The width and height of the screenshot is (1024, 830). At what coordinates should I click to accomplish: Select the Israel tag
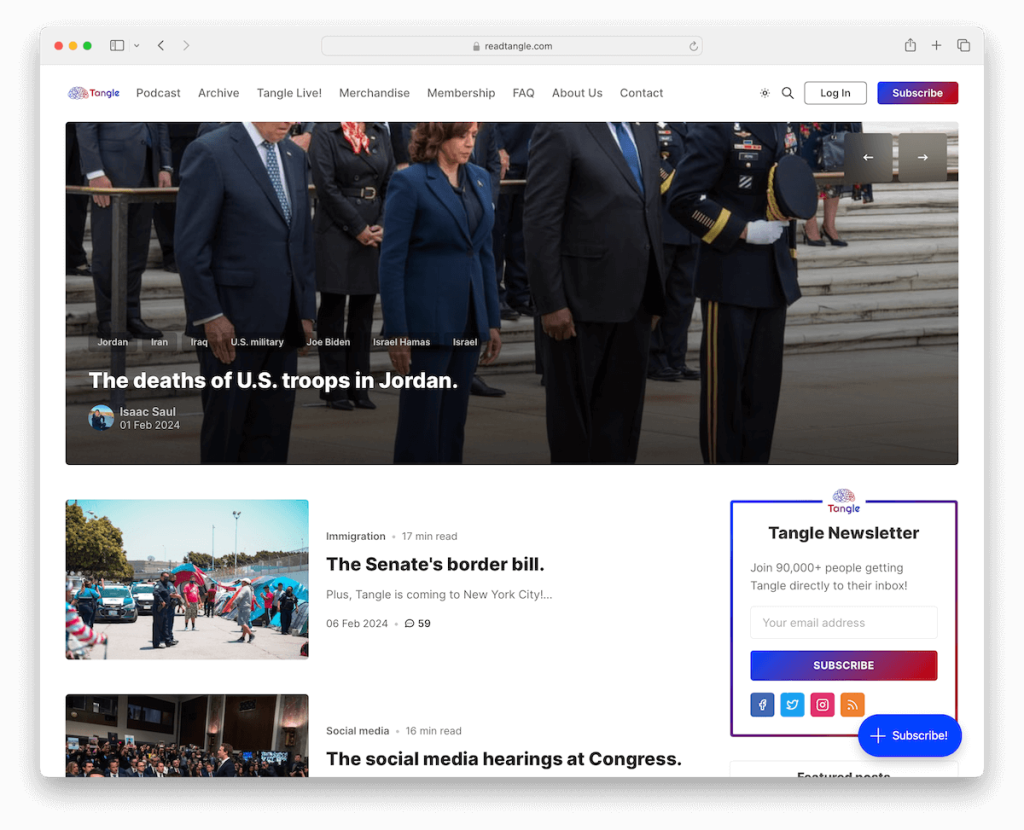pos(465,342)
